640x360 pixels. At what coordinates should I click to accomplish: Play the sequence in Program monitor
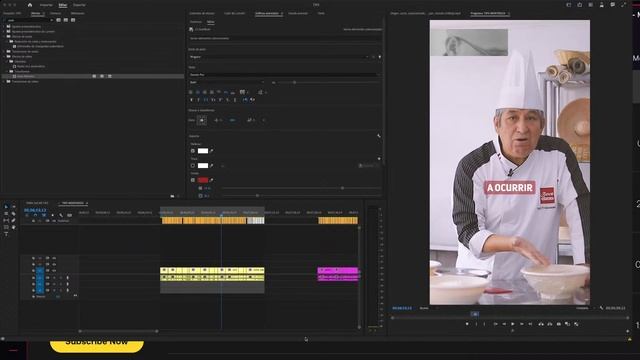(x=513, y=324)
